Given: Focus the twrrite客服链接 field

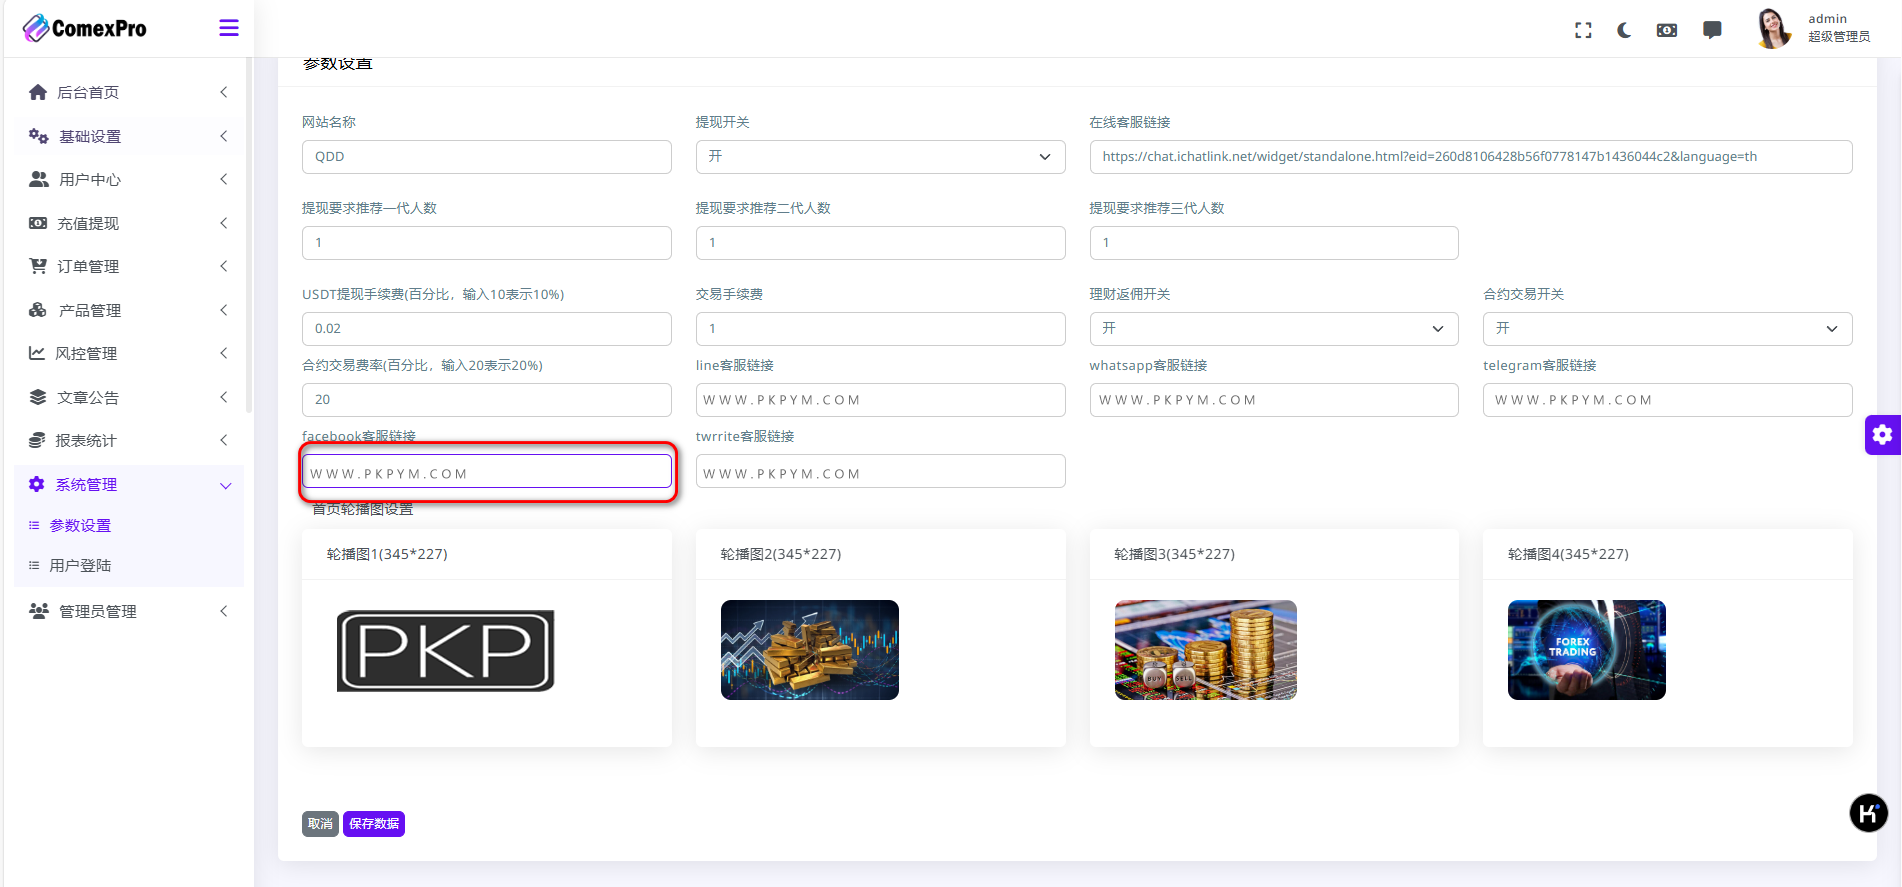Looking at the screenshot, I should click(880, 471).
